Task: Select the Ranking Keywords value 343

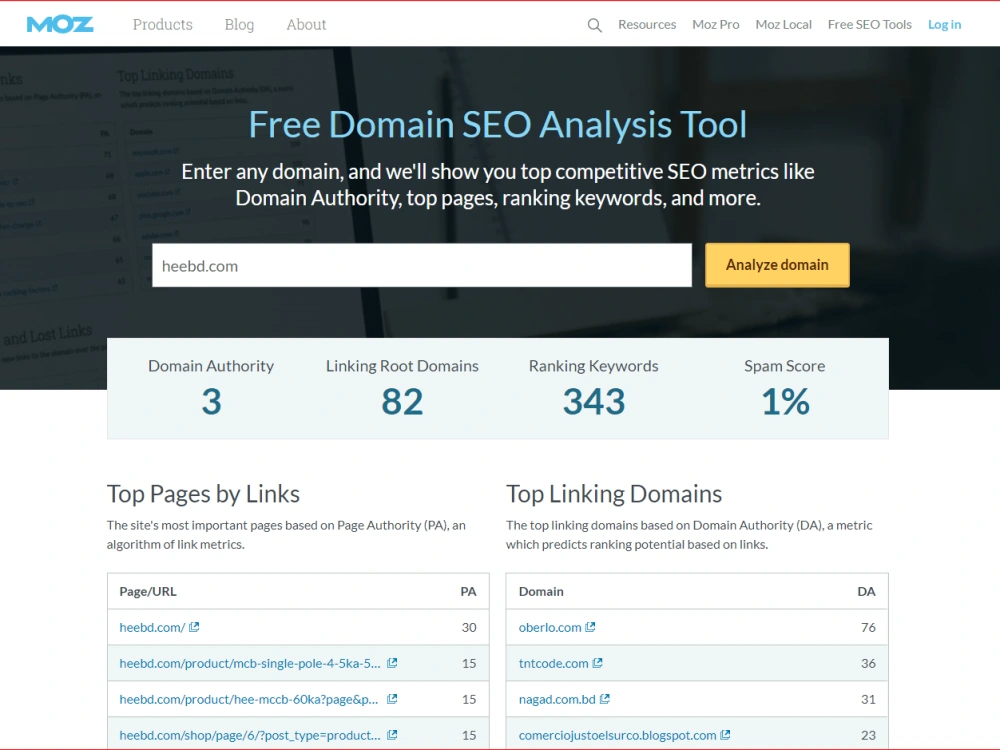Action: 594,402
